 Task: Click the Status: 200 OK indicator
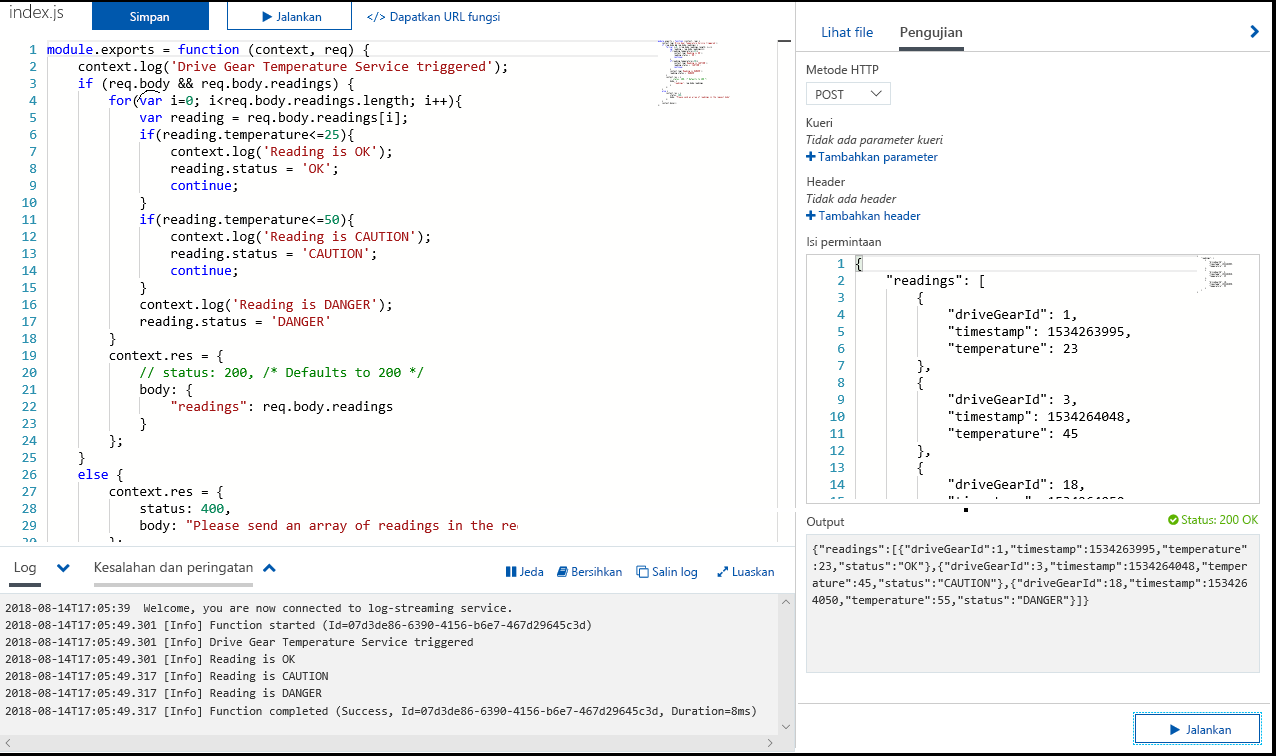click(x=1213, y=521)
